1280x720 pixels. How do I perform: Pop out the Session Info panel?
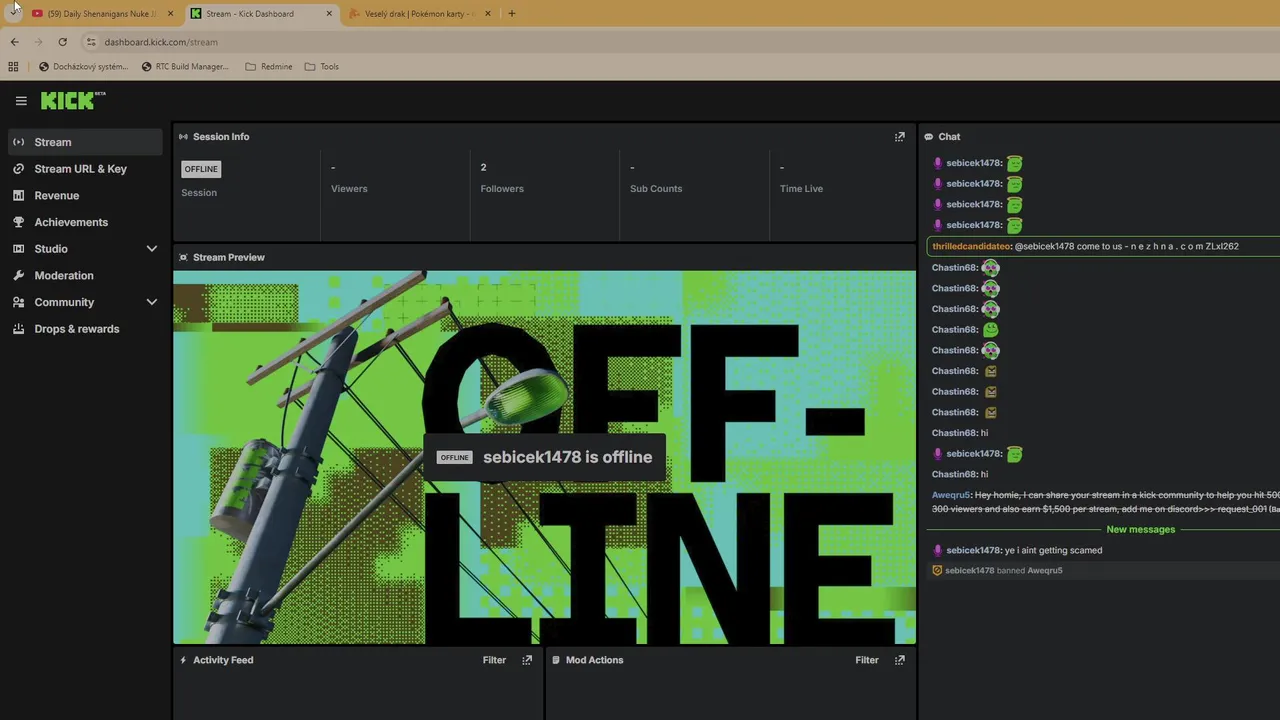tap(899, 137)
